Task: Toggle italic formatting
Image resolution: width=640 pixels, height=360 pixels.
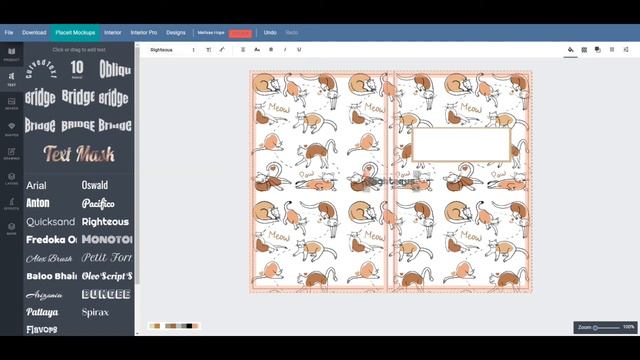Action: pos(285,50)
